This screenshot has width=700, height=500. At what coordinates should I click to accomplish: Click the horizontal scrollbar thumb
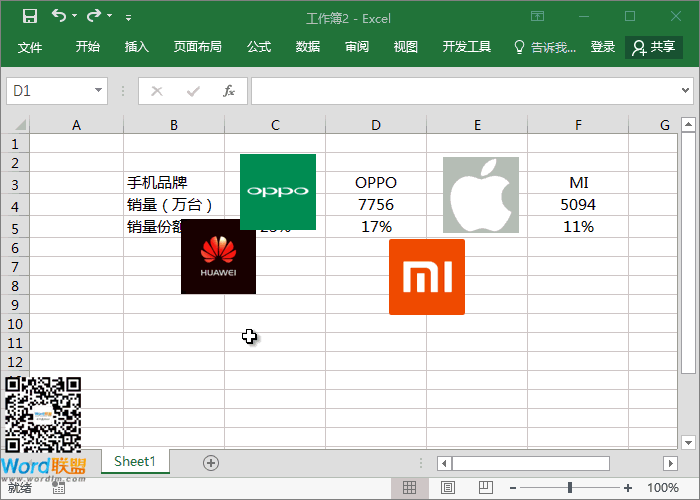[531, 463]
